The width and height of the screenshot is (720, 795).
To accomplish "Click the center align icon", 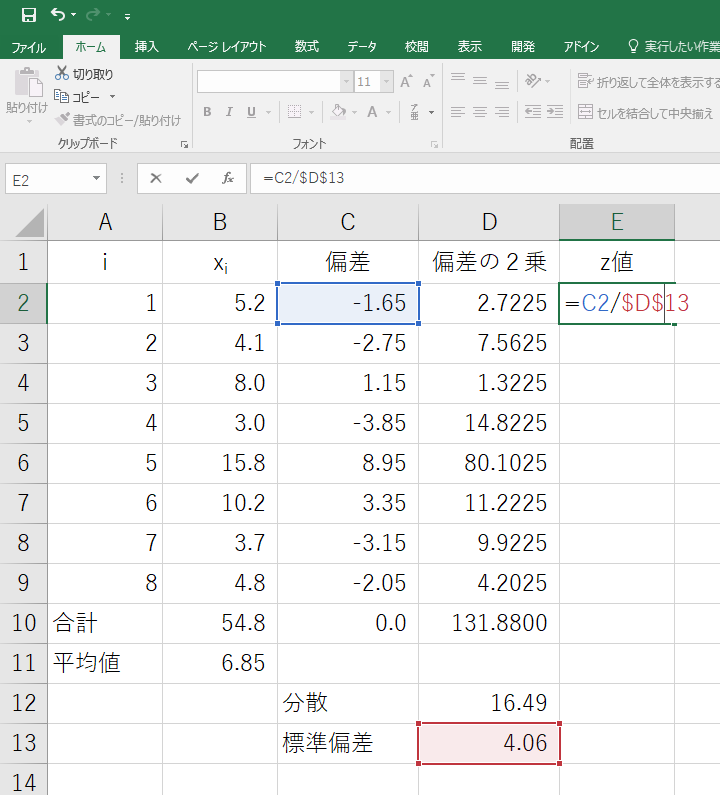I will click(x=480, y=112).
